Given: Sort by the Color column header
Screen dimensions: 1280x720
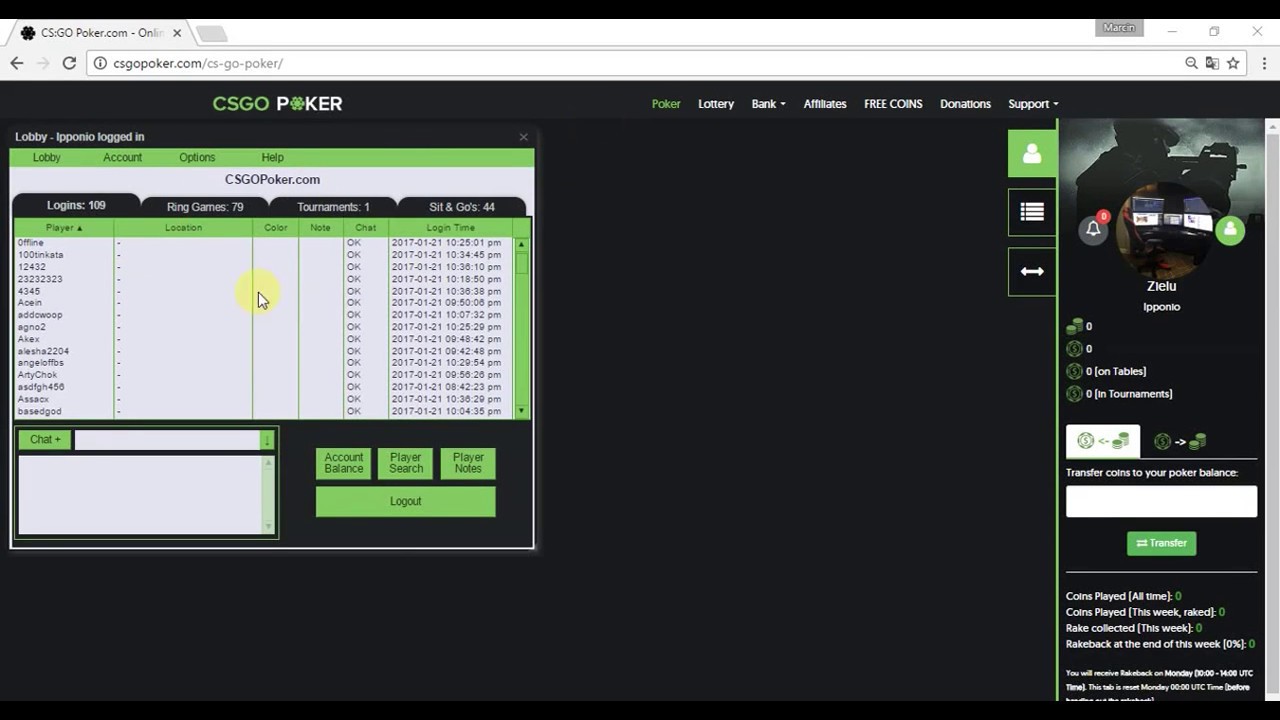Looking at the screenshot, I should point(276,228).
